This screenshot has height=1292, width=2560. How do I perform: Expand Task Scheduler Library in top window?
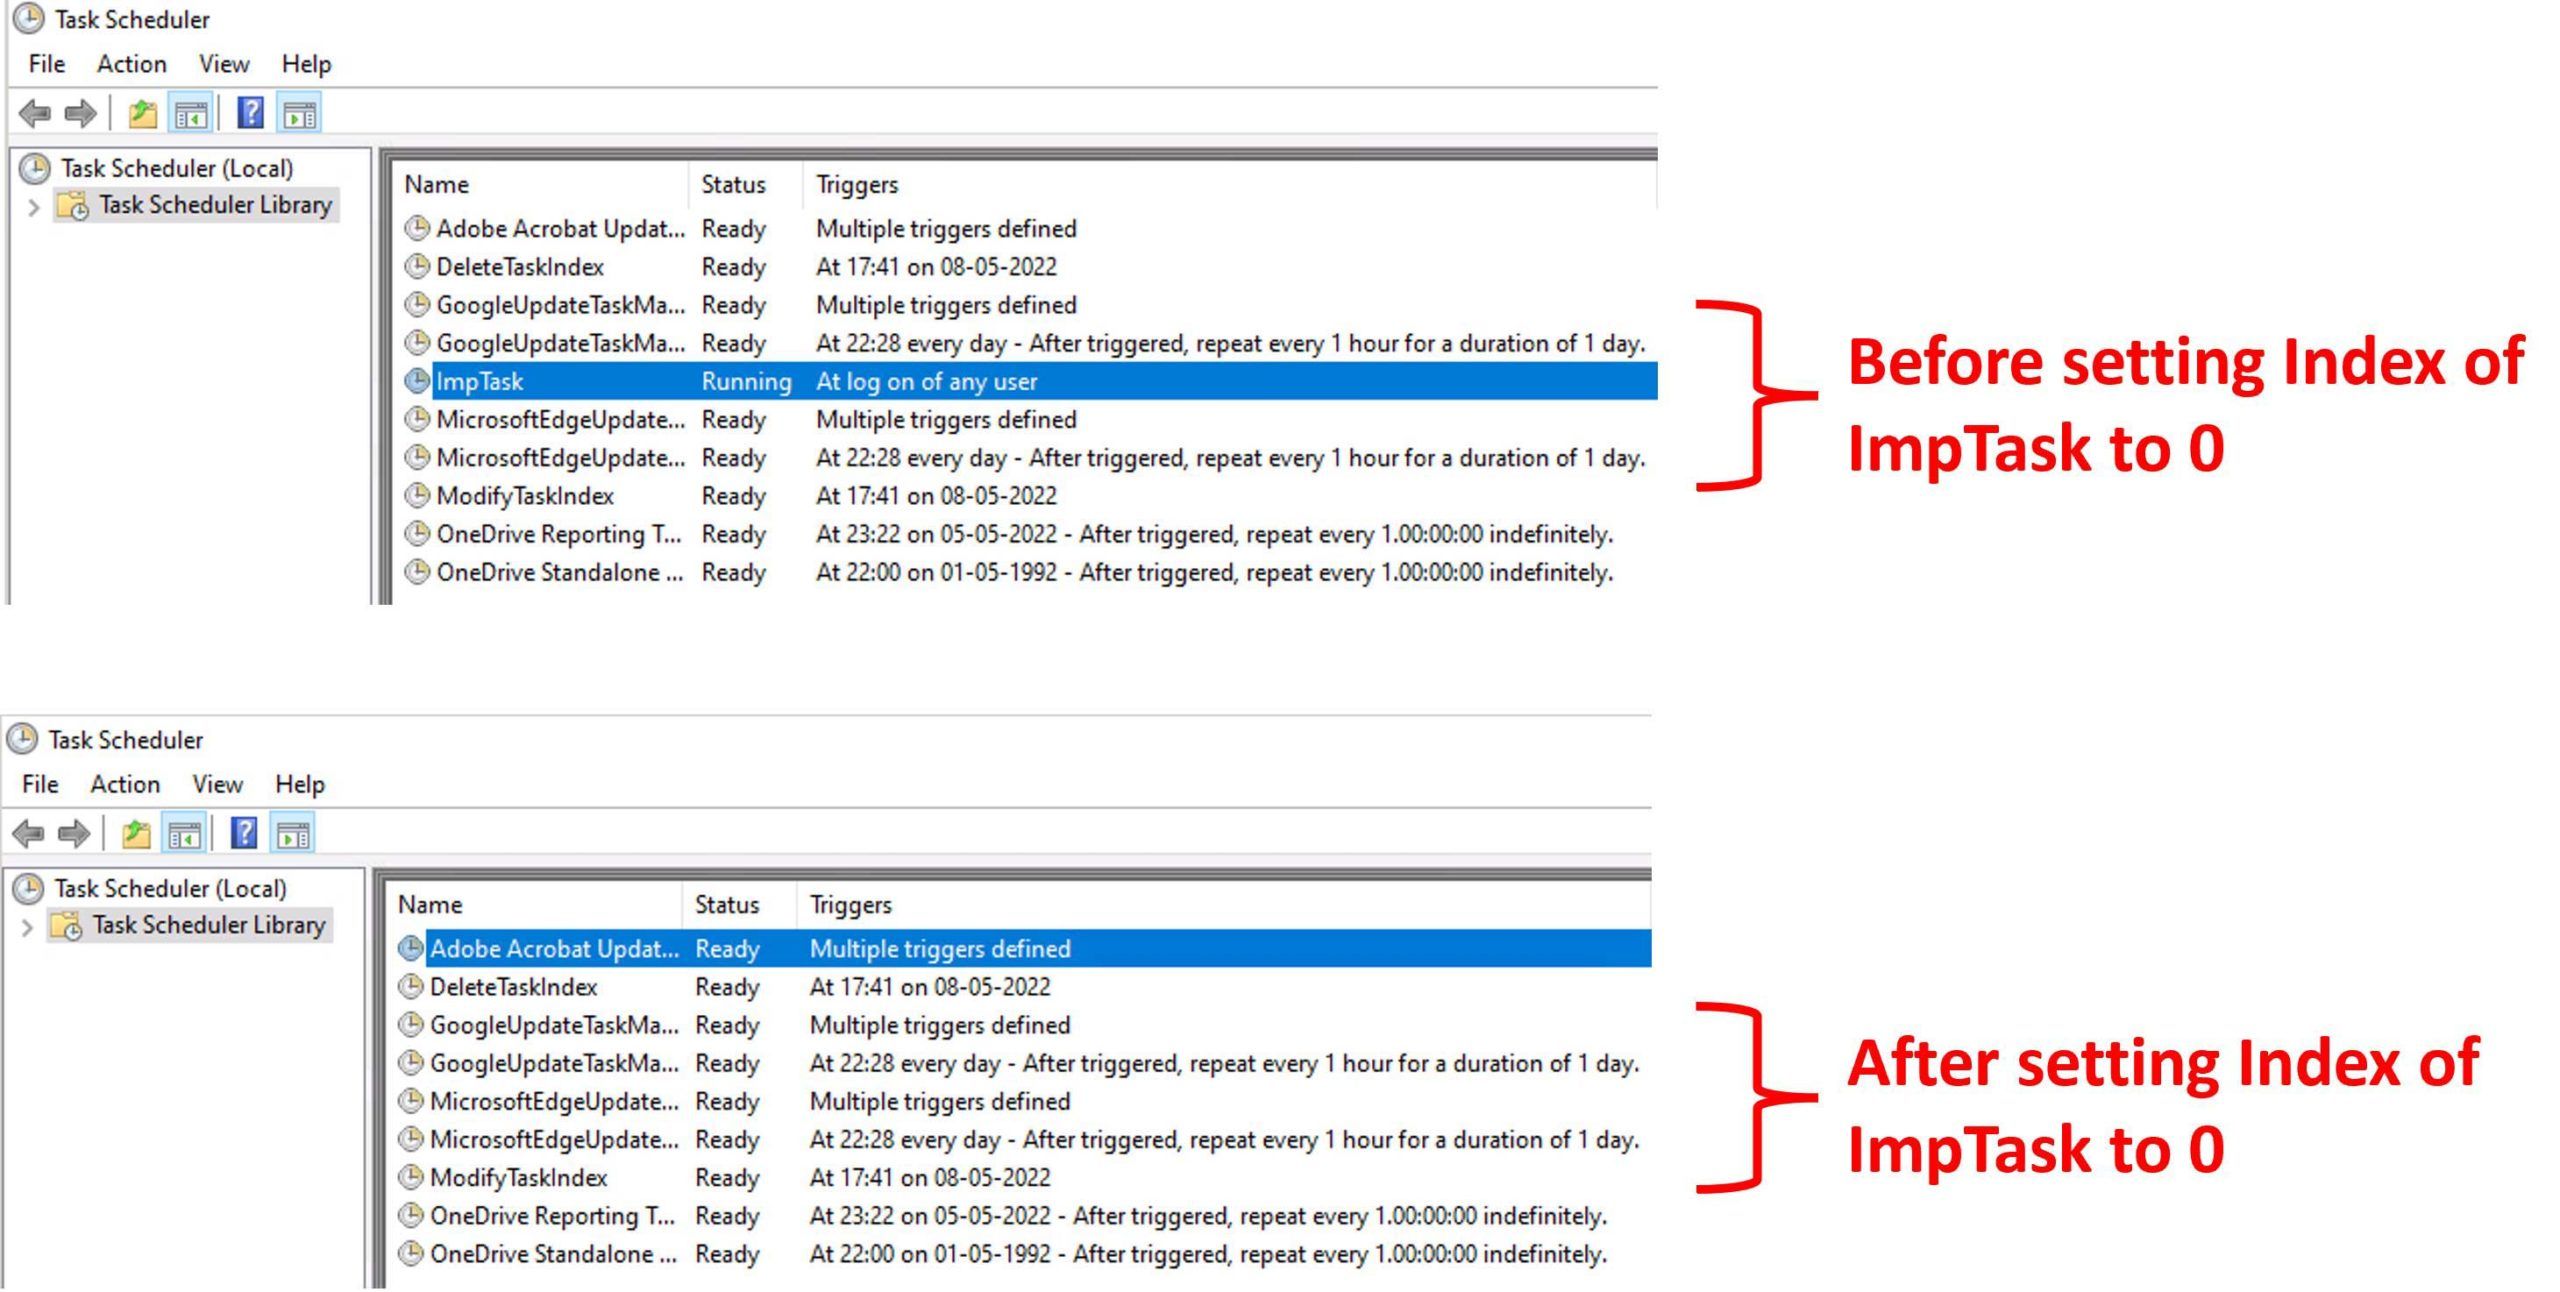34,207
